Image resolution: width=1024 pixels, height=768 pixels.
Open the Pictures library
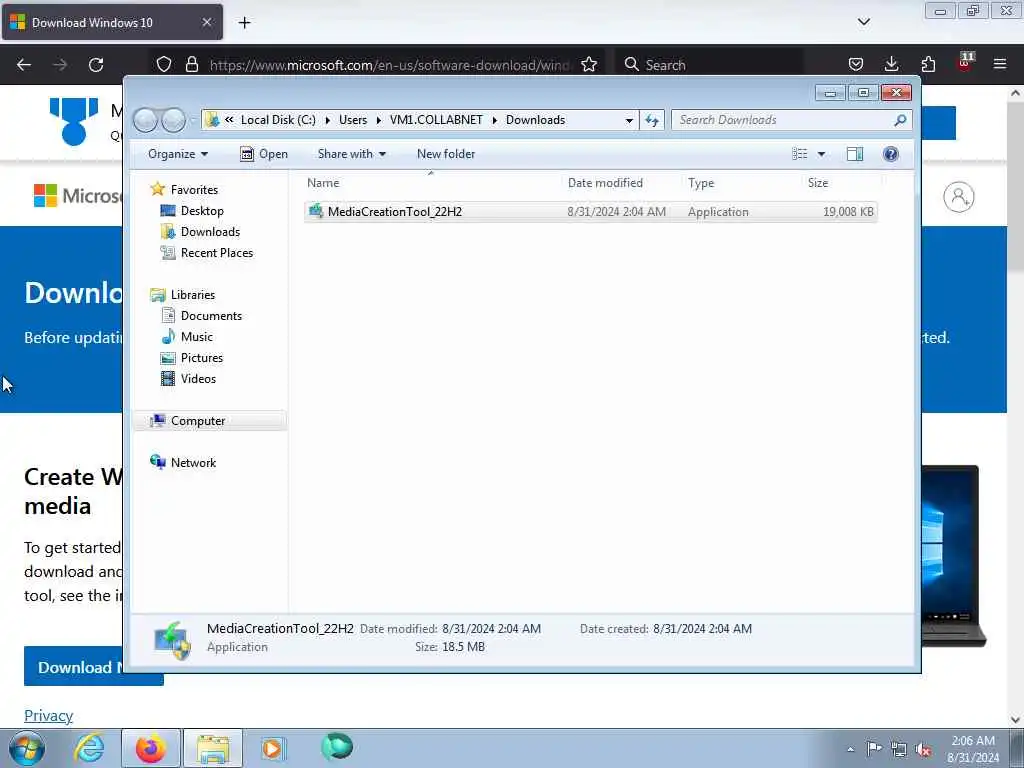202,358
